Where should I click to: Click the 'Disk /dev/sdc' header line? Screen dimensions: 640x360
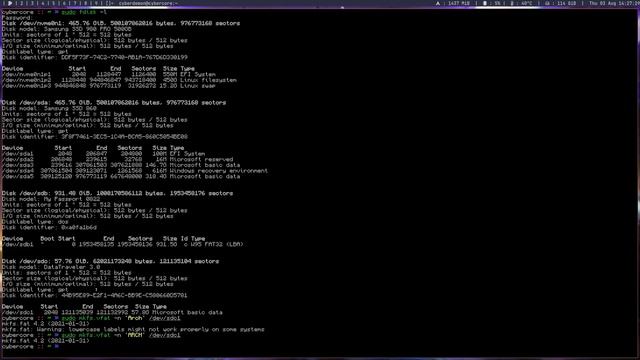tap(110, 261)
